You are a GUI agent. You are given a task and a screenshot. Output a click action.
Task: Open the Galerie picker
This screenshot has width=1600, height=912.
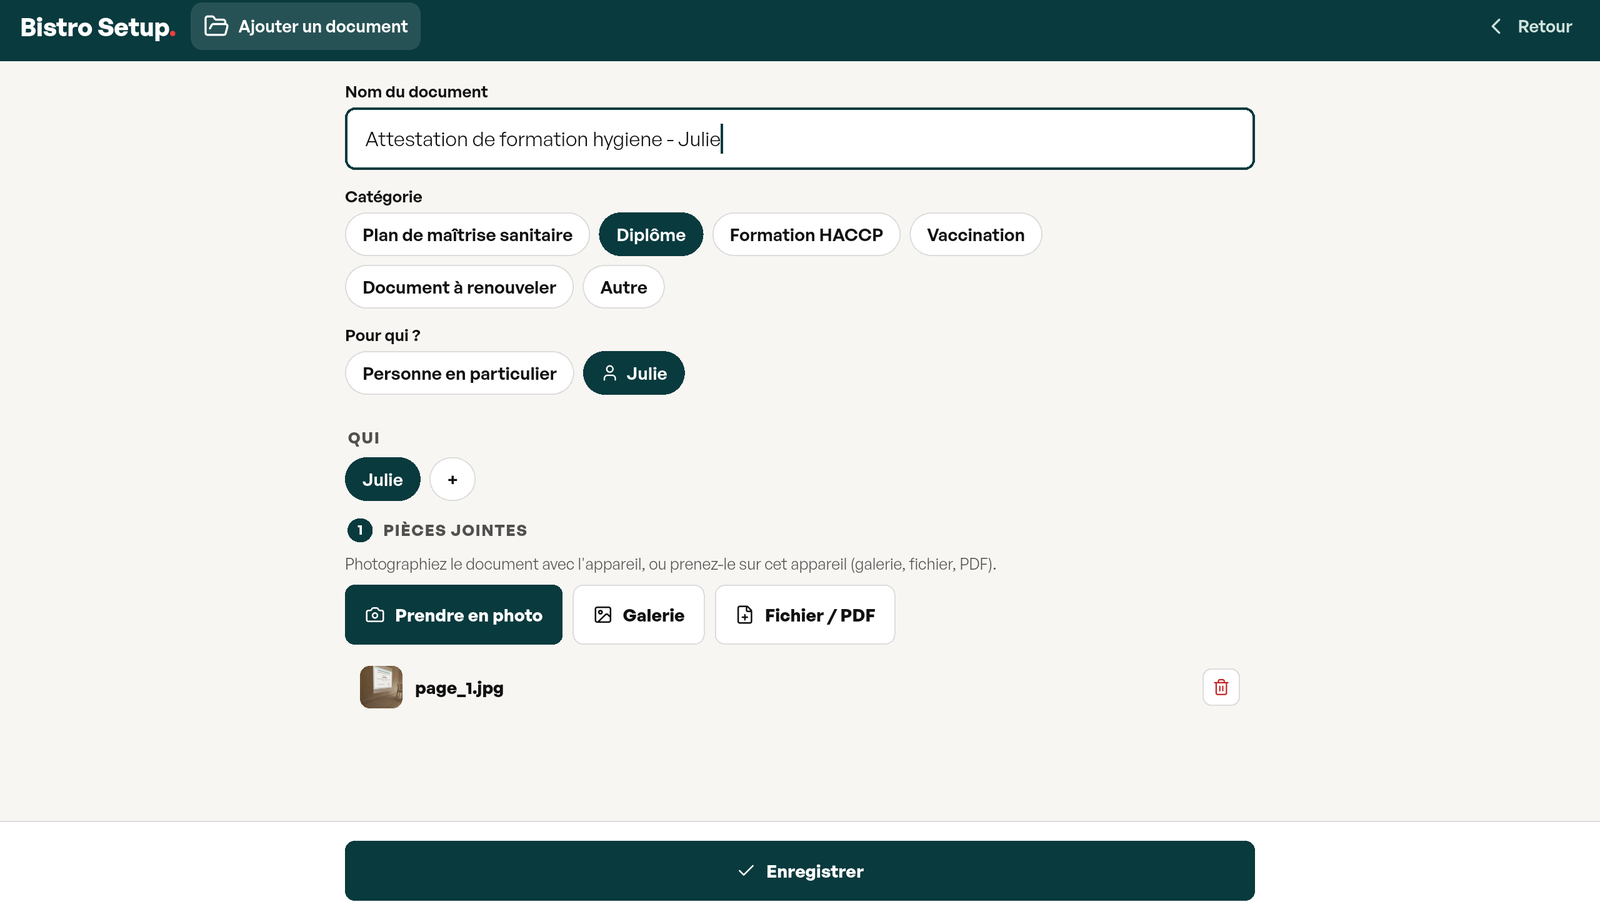[638, 615]
